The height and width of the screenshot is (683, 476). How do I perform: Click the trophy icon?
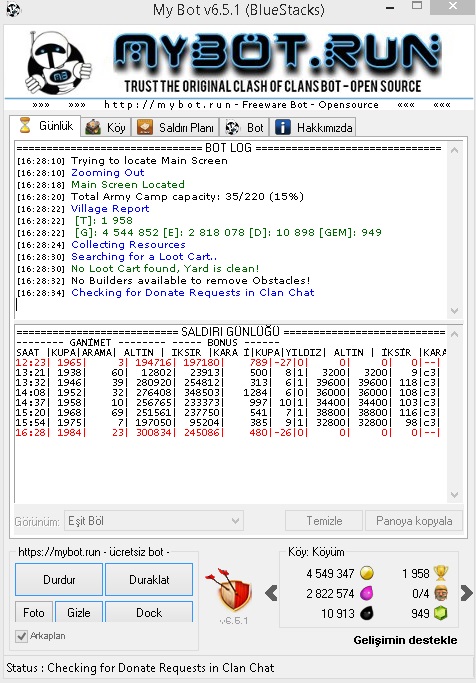click(x=440, y=573)
